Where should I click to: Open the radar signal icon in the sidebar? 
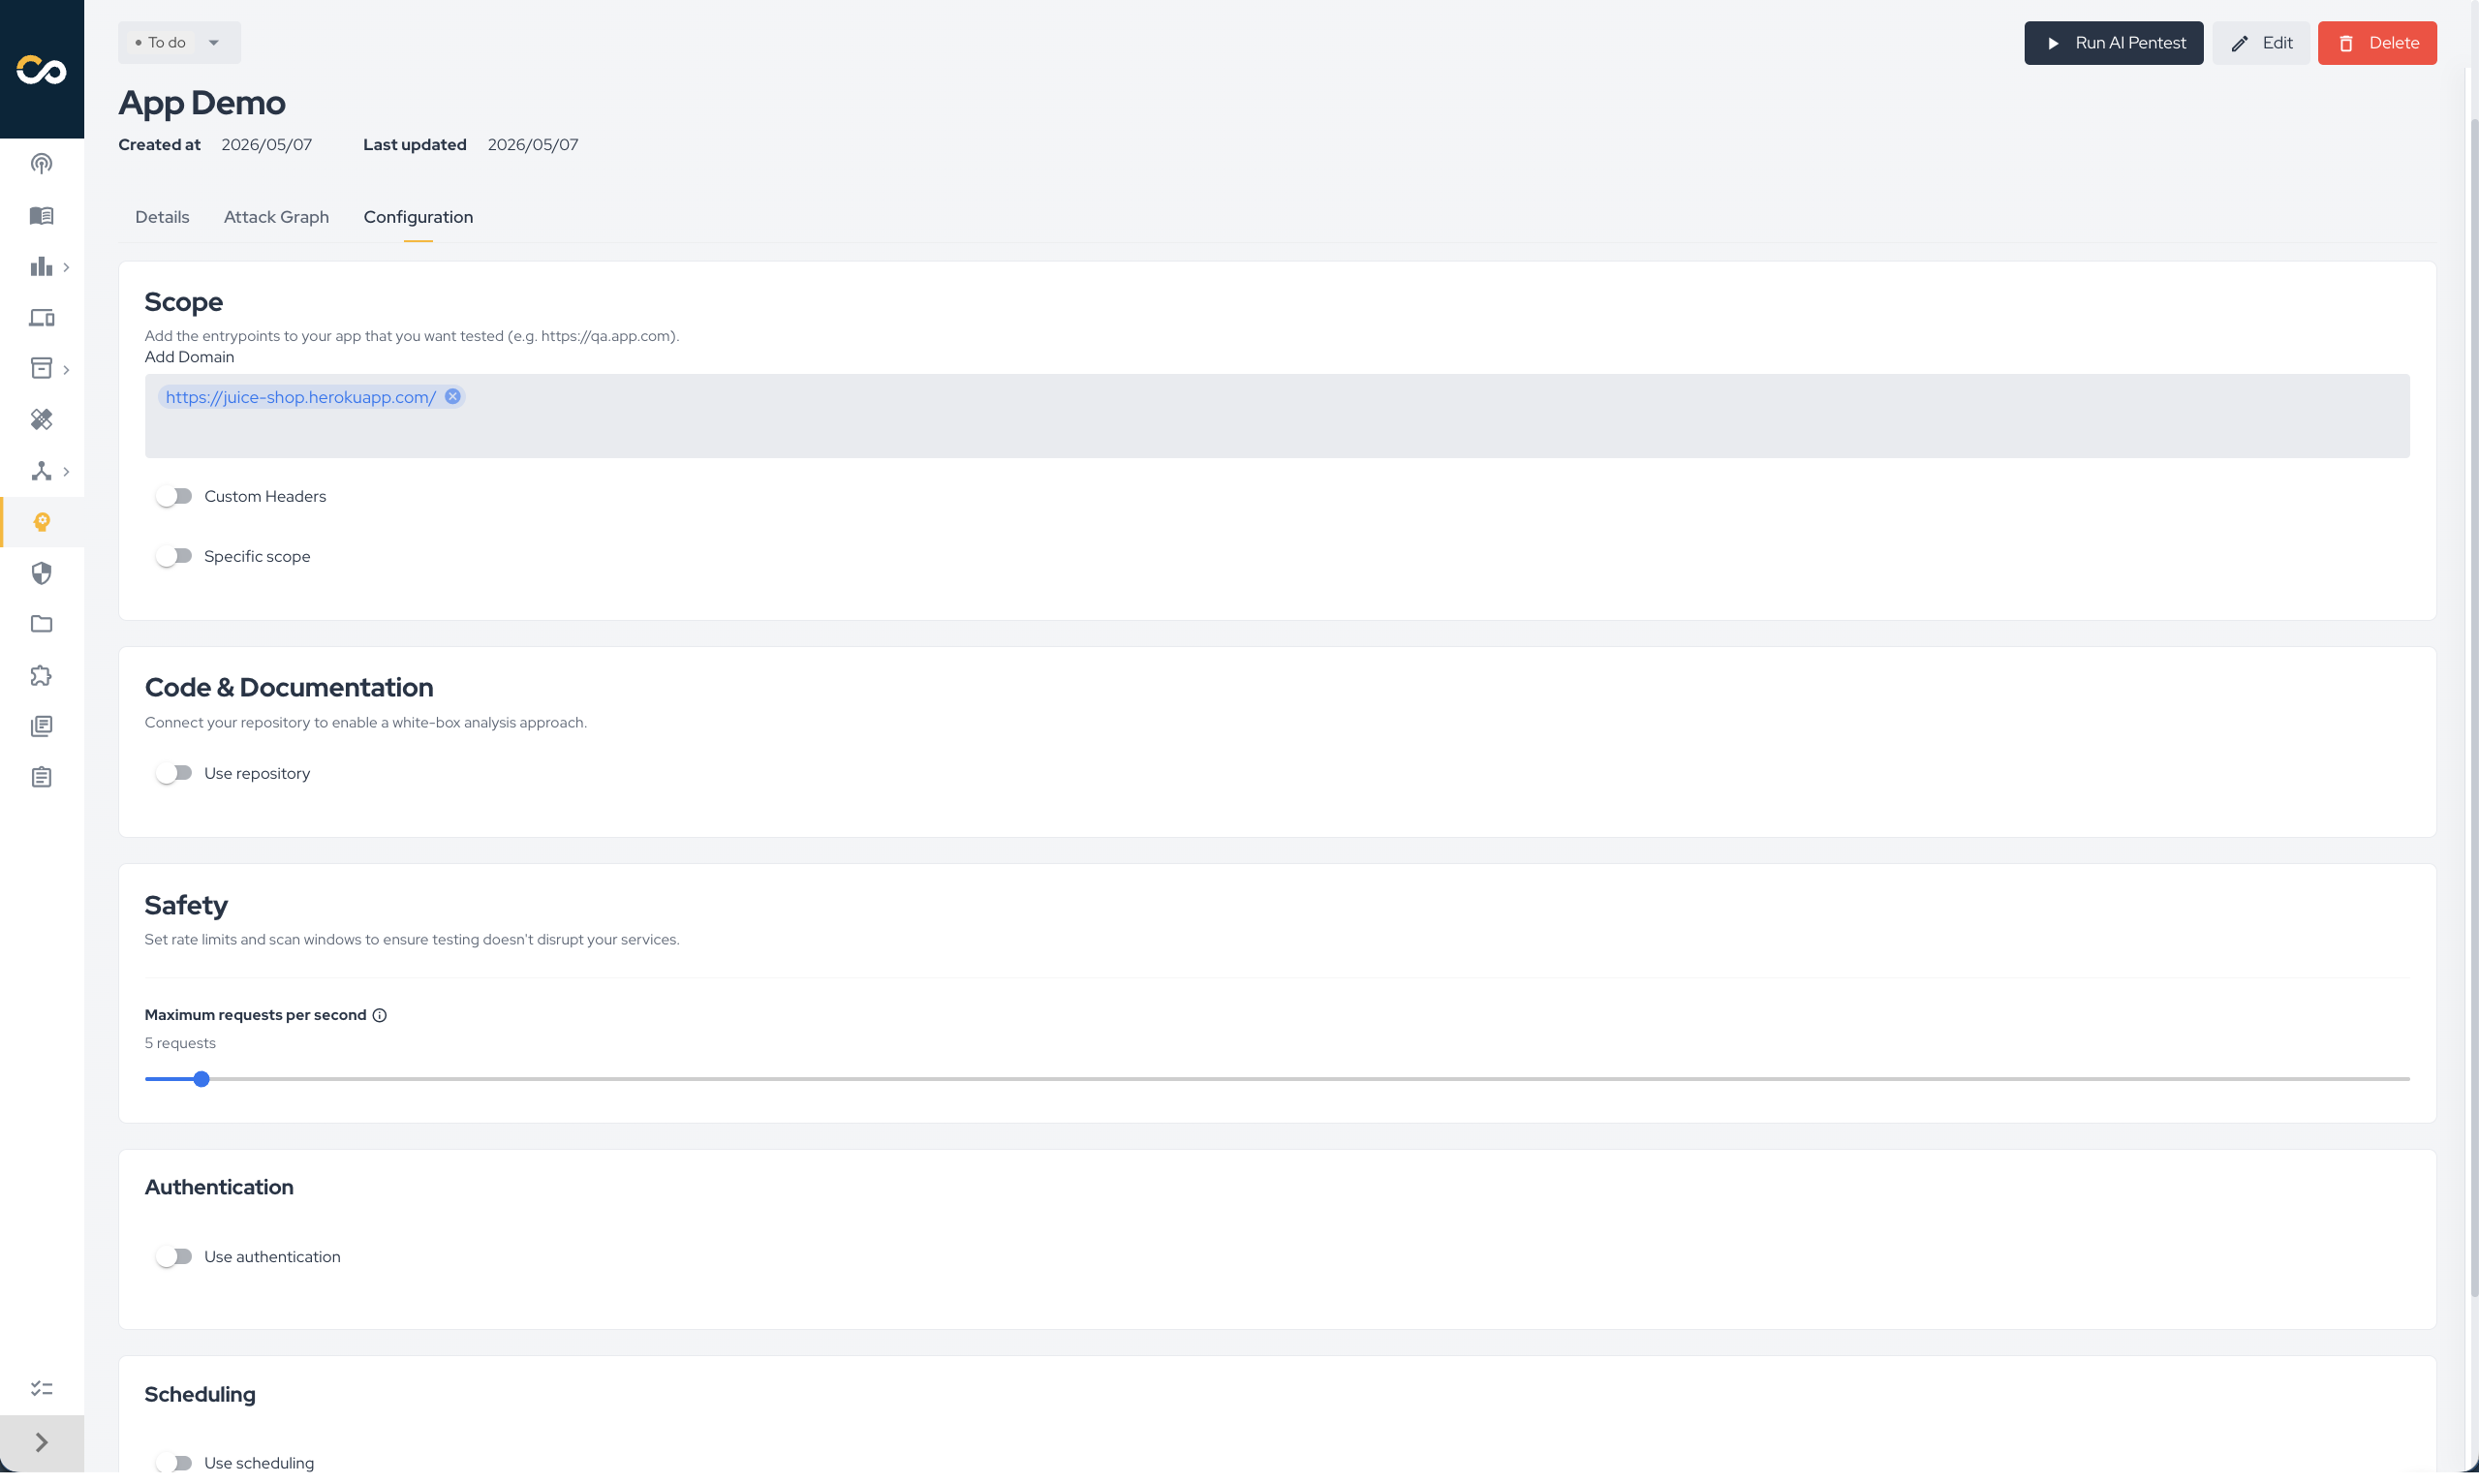point(41,164)
